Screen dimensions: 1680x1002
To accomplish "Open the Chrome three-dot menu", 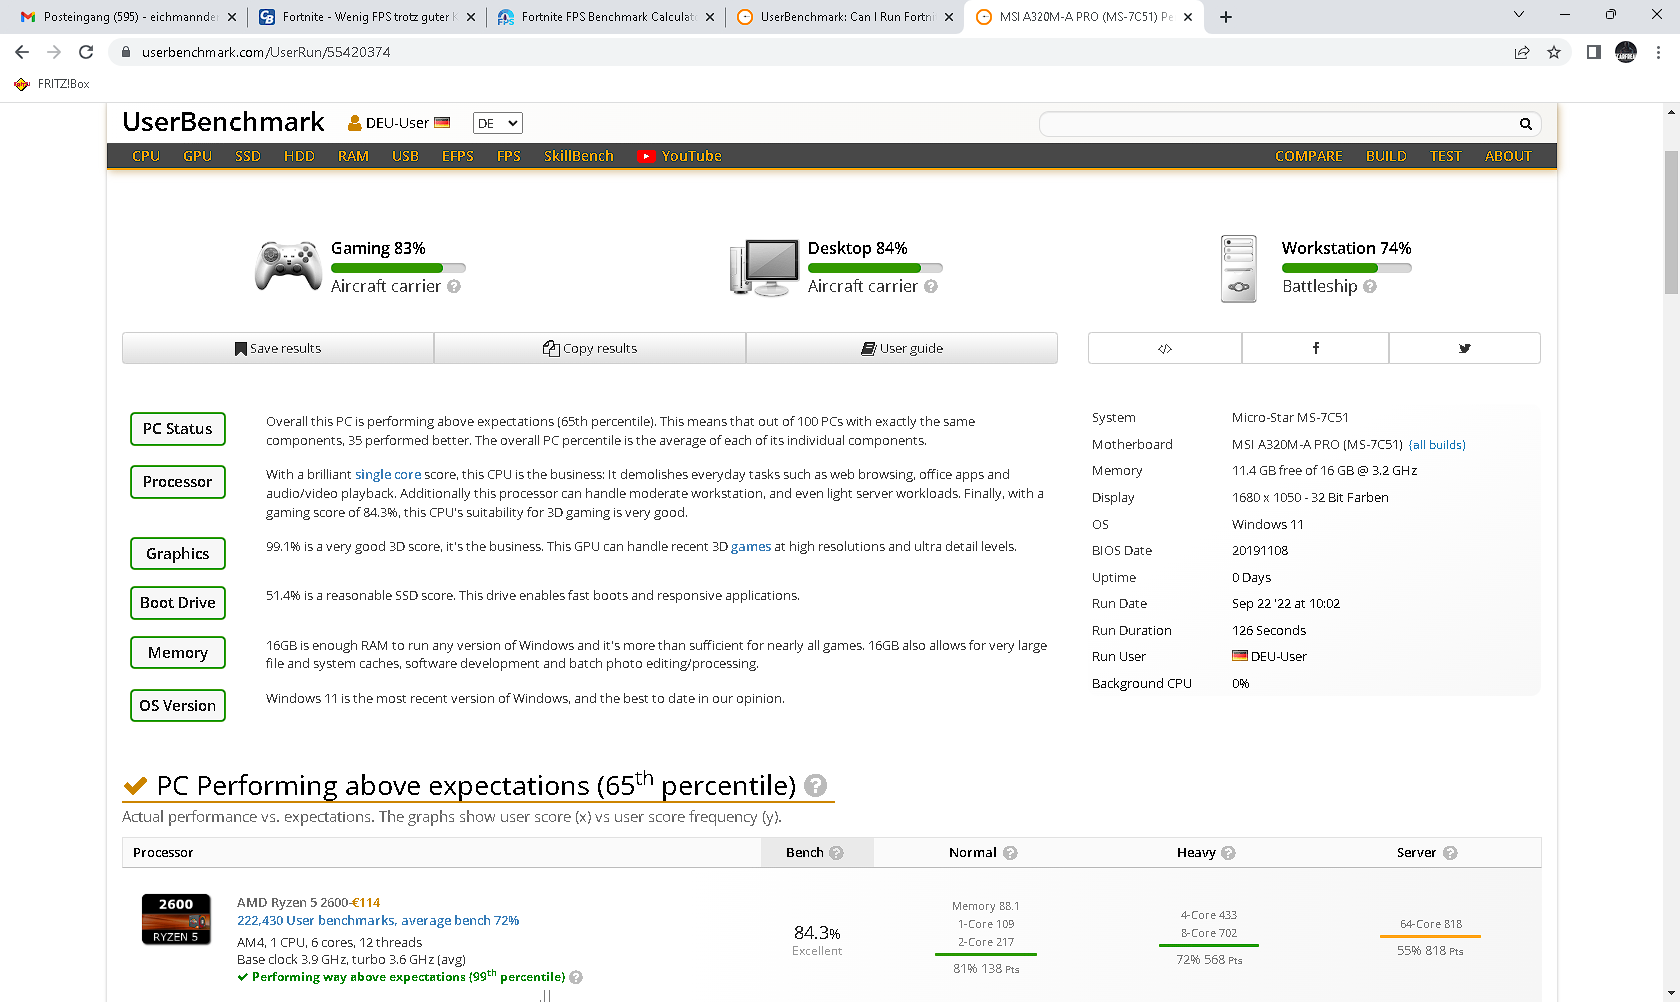I will click(x=1658, y=52).
